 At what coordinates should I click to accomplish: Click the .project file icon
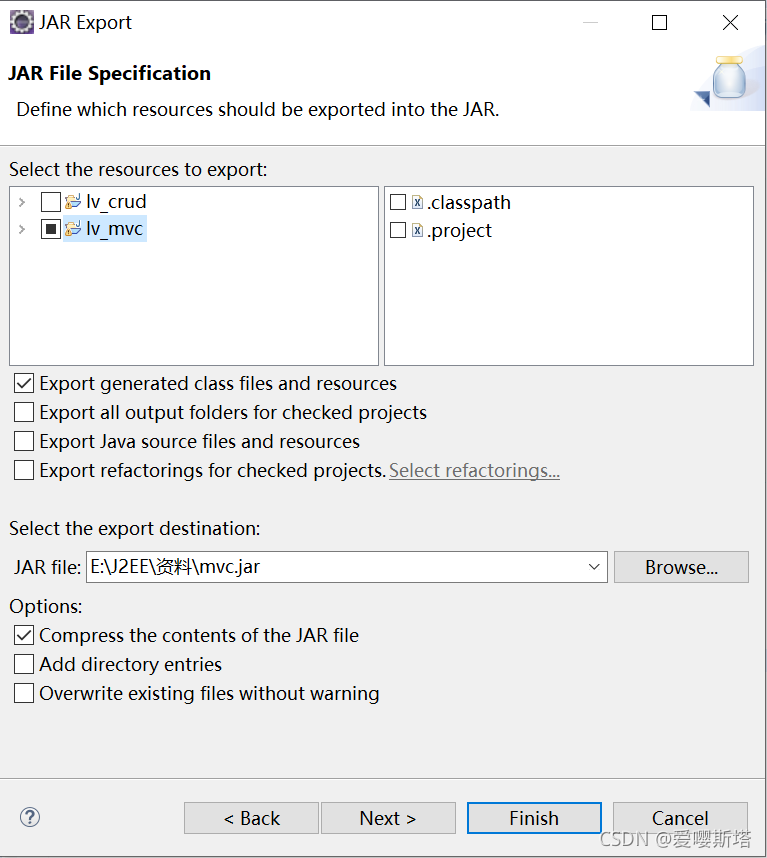(x=417, y=230)
